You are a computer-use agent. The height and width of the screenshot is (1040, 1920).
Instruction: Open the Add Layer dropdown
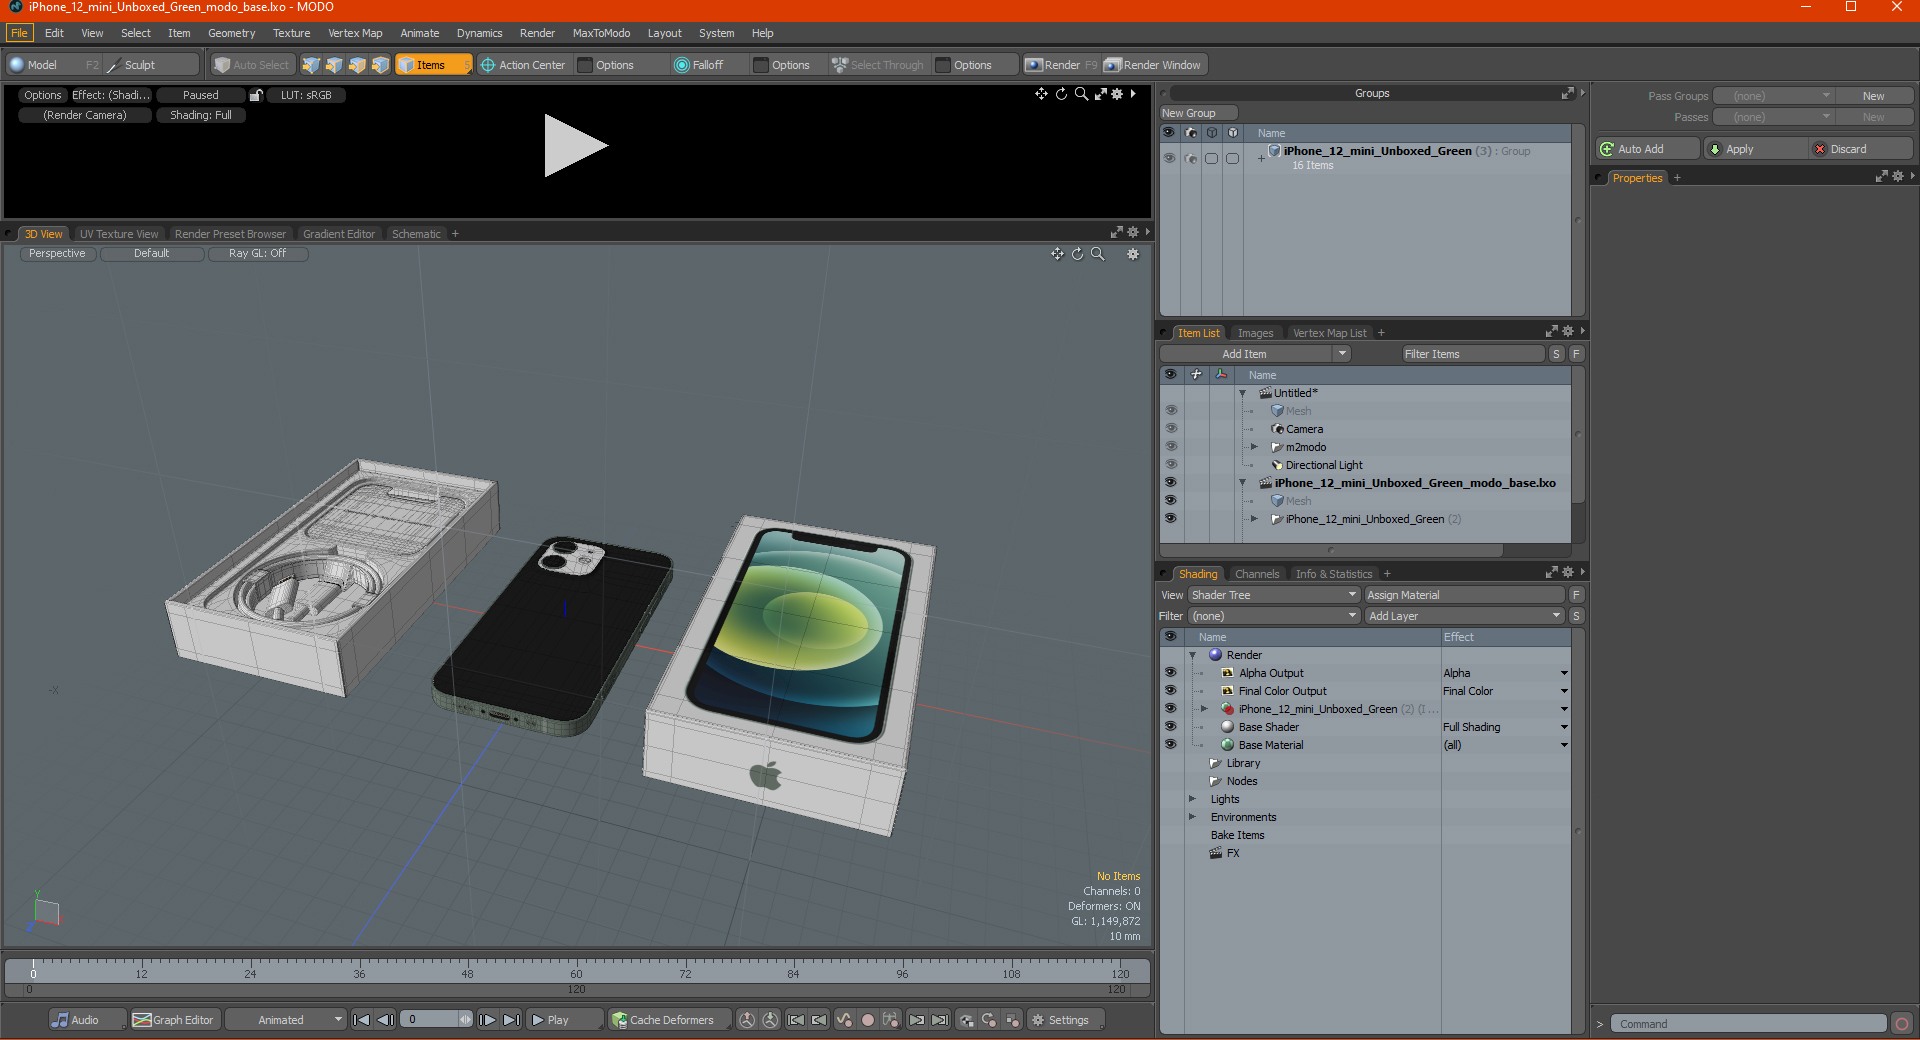1464,616
